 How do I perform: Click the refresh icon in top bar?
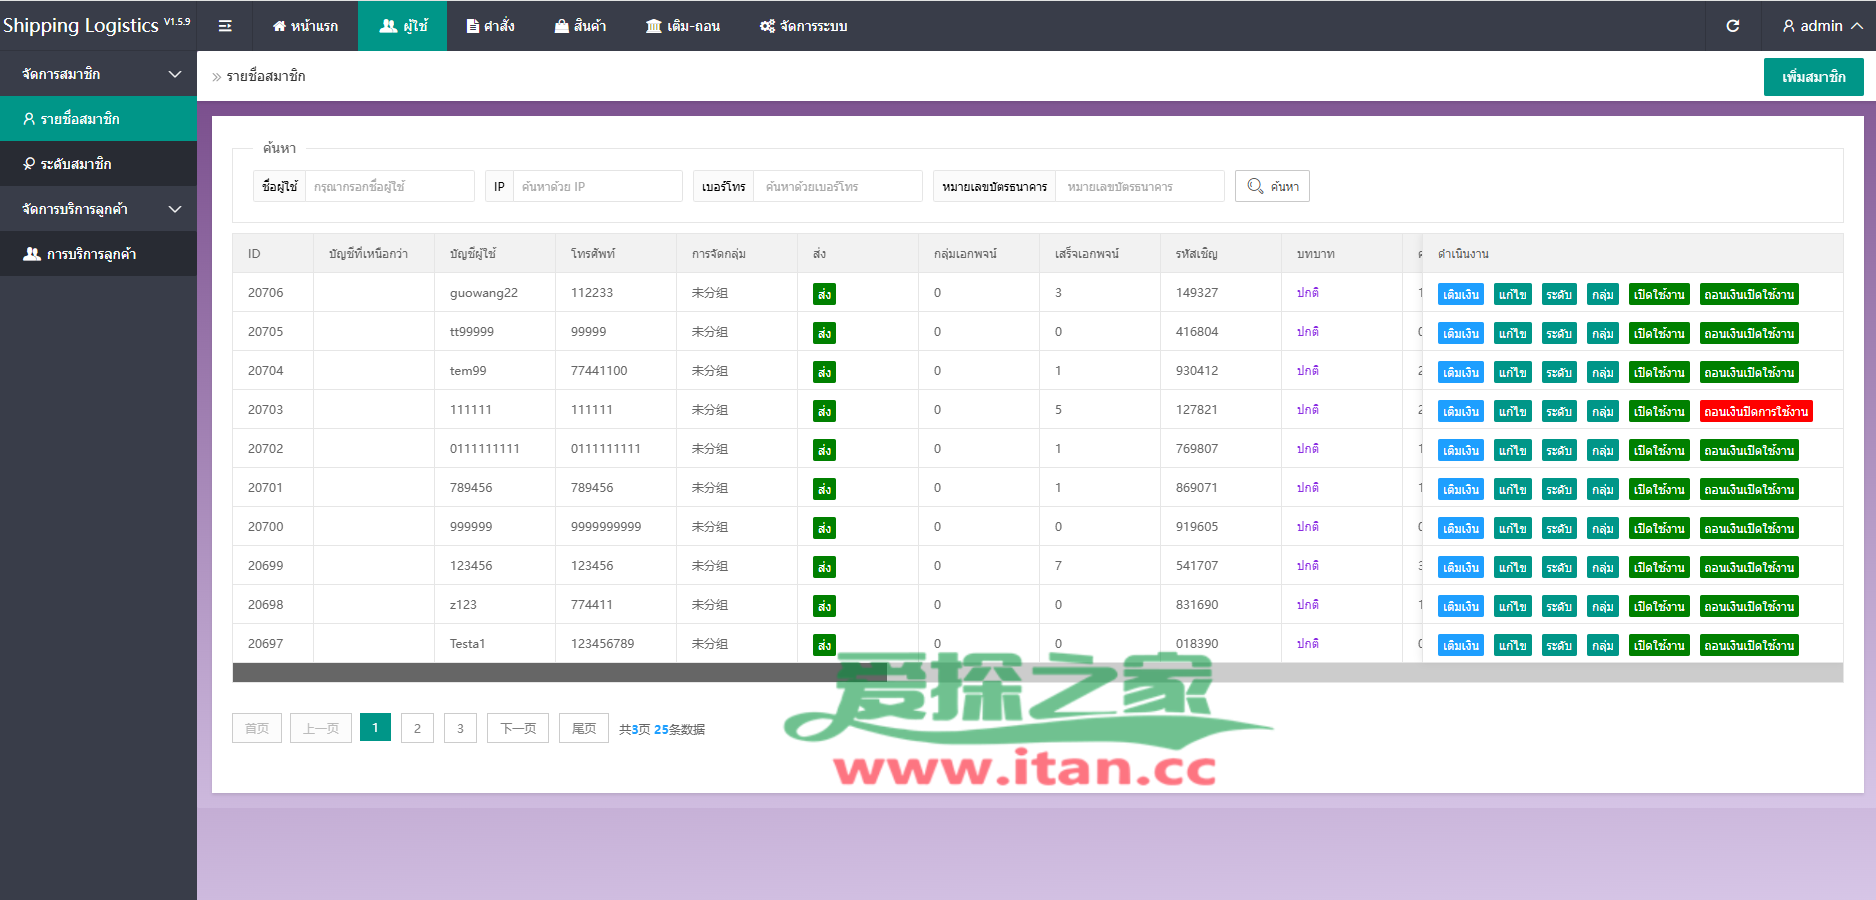1733,26
